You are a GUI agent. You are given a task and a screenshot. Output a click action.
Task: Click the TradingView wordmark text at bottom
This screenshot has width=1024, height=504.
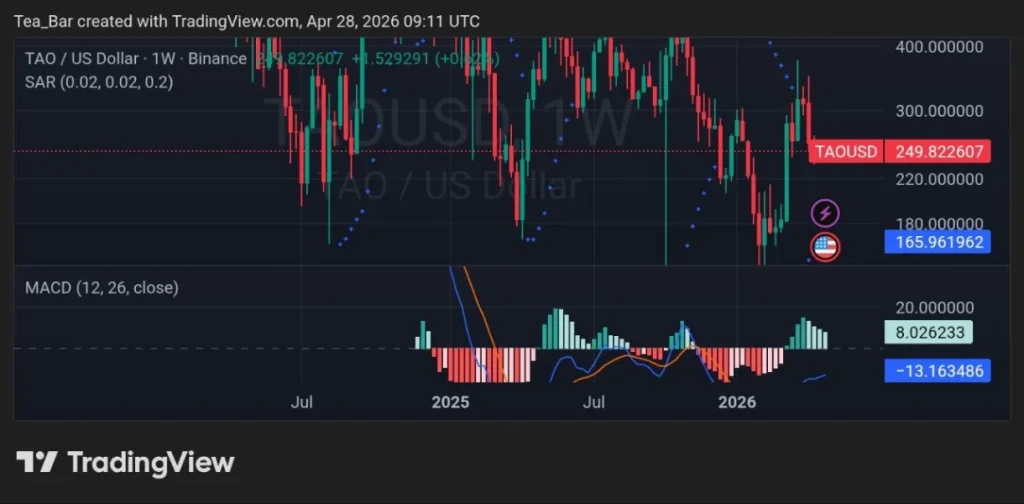coord(150,462)
